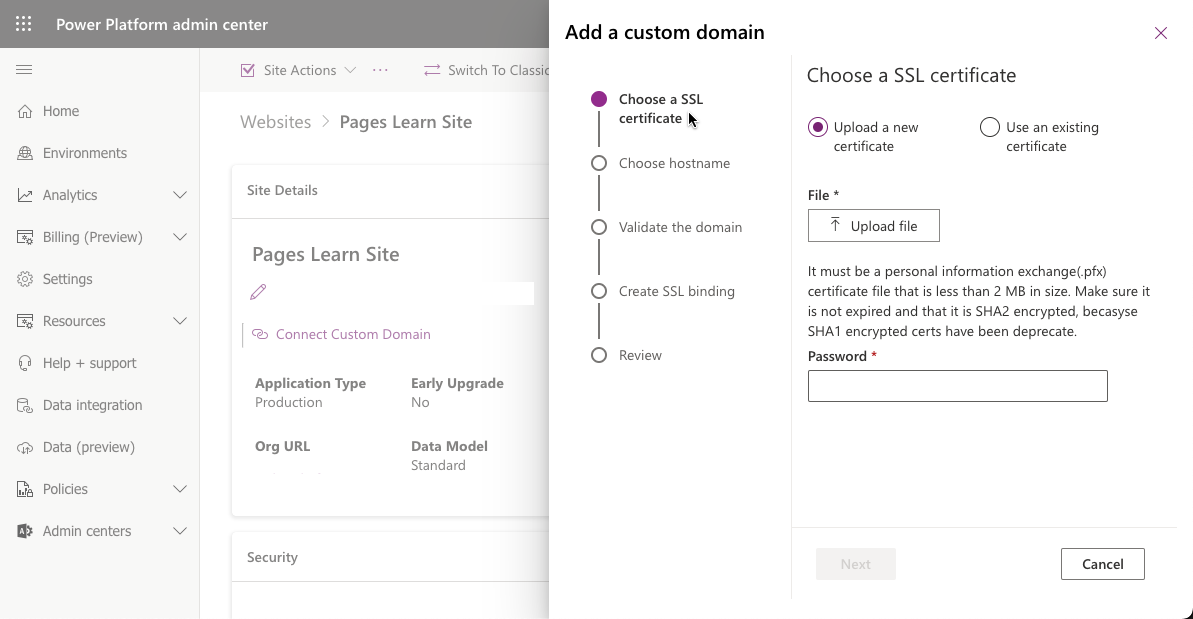1193x619 pixels.
Task: Expand the Analytics section chevron
Action: (180, 195)
